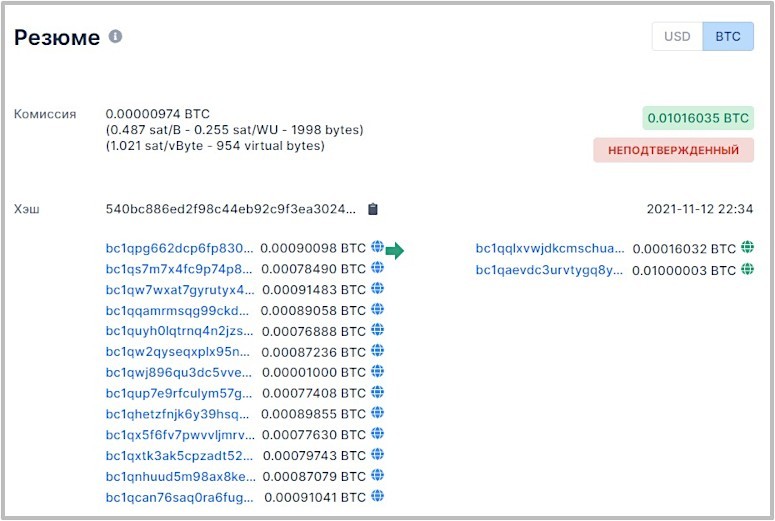Open input address bc1qs7m7x4fc9p74p8...

[179, 269]
